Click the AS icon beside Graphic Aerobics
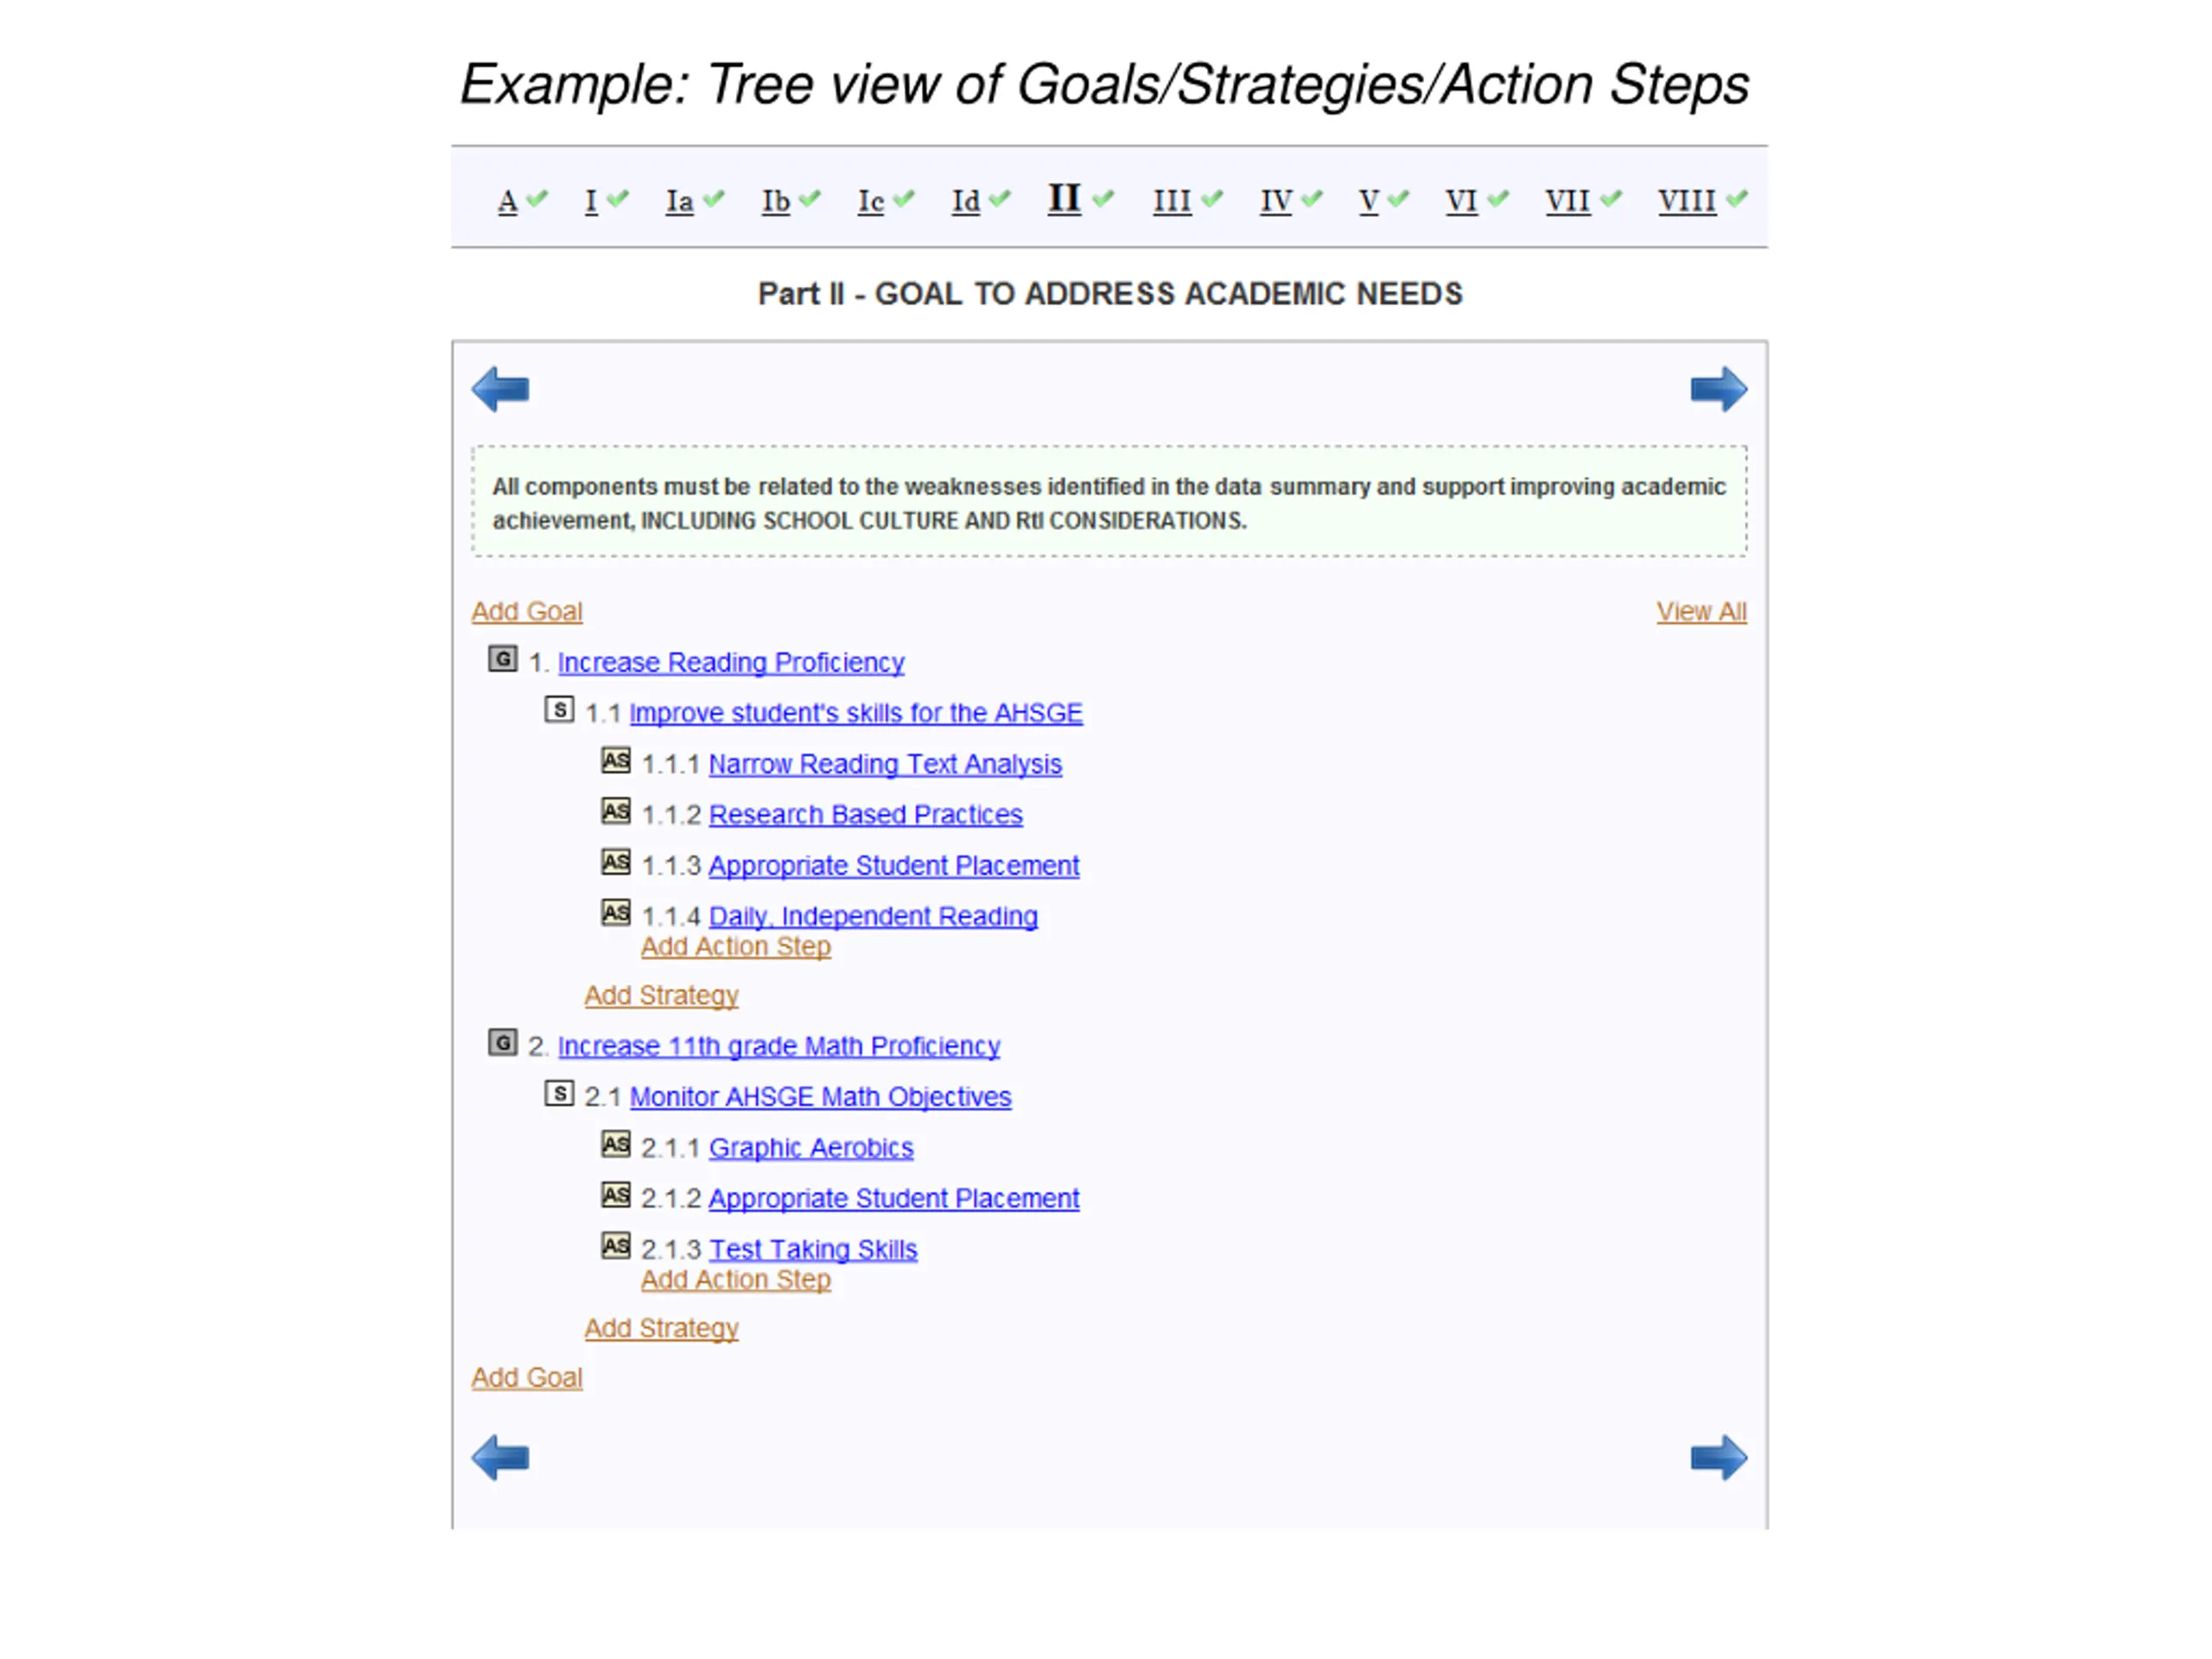This screenshot has width=2212, height=1659. (616, 1144)
